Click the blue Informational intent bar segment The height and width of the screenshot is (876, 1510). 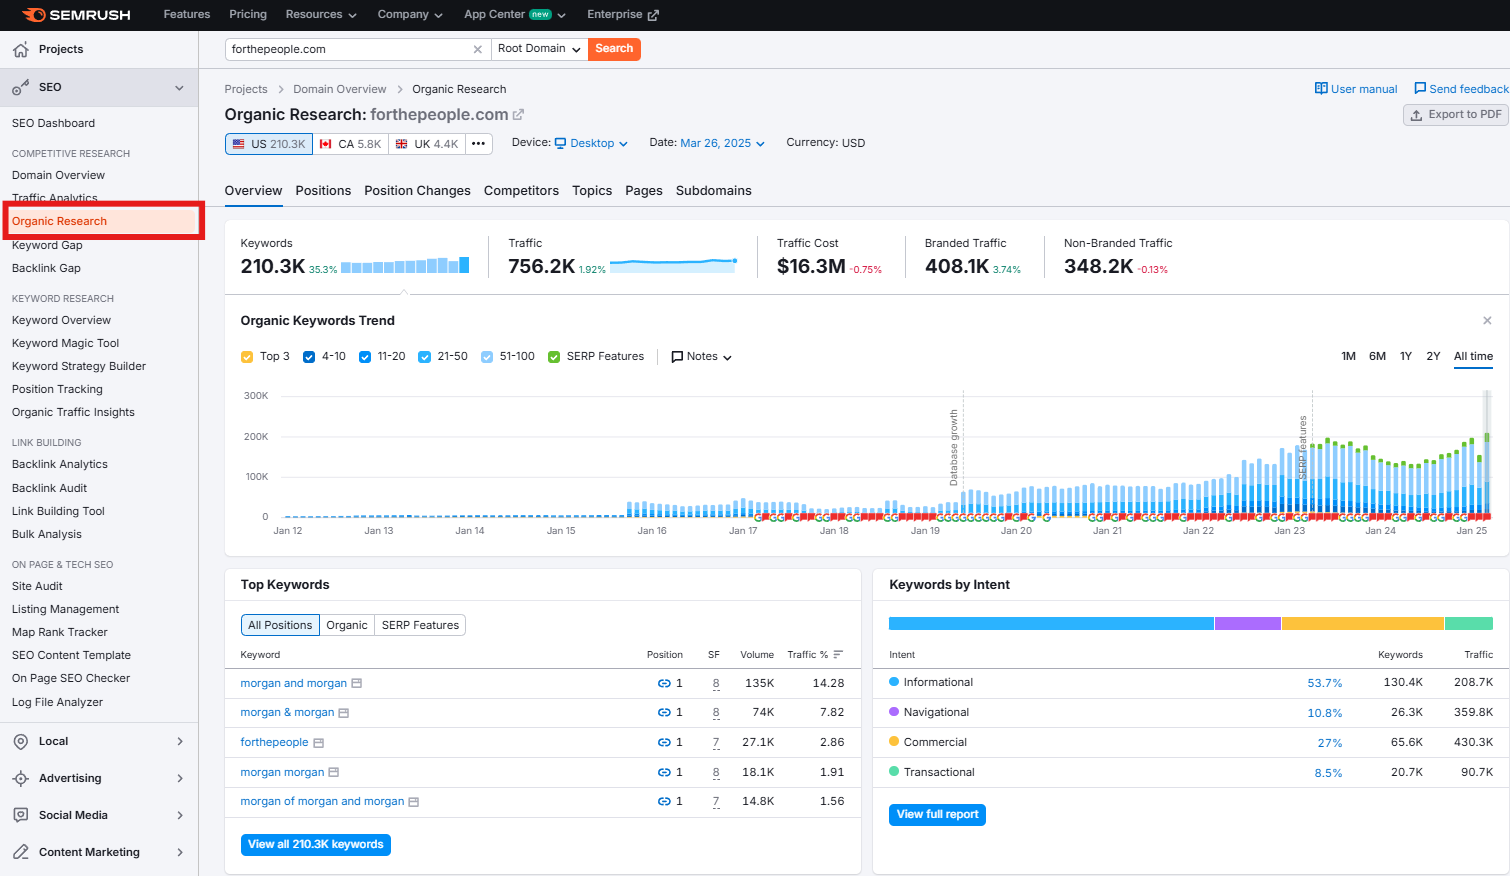tap(1051, 624)
